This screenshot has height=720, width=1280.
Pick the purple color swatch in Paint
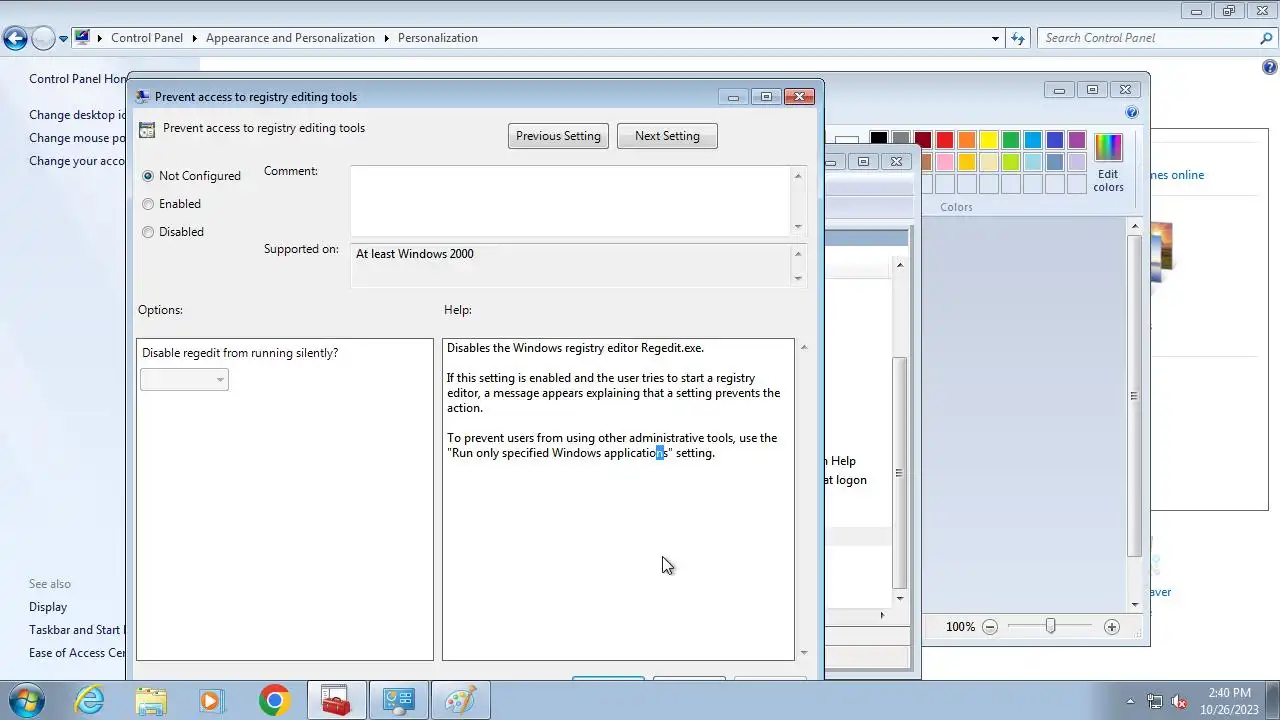coord(1076,140)
